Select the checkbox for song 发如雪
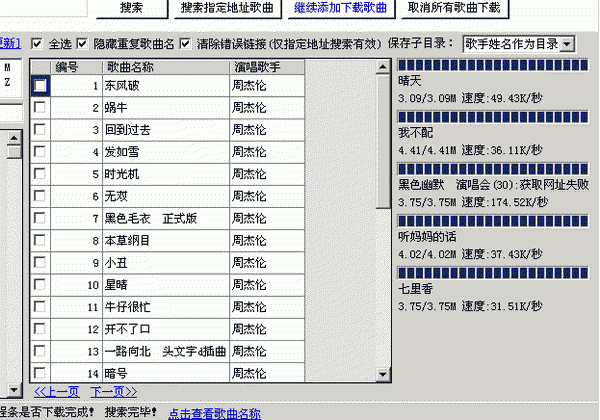Image resolution: width=600 pixels, height=420 pixels. 40,152
